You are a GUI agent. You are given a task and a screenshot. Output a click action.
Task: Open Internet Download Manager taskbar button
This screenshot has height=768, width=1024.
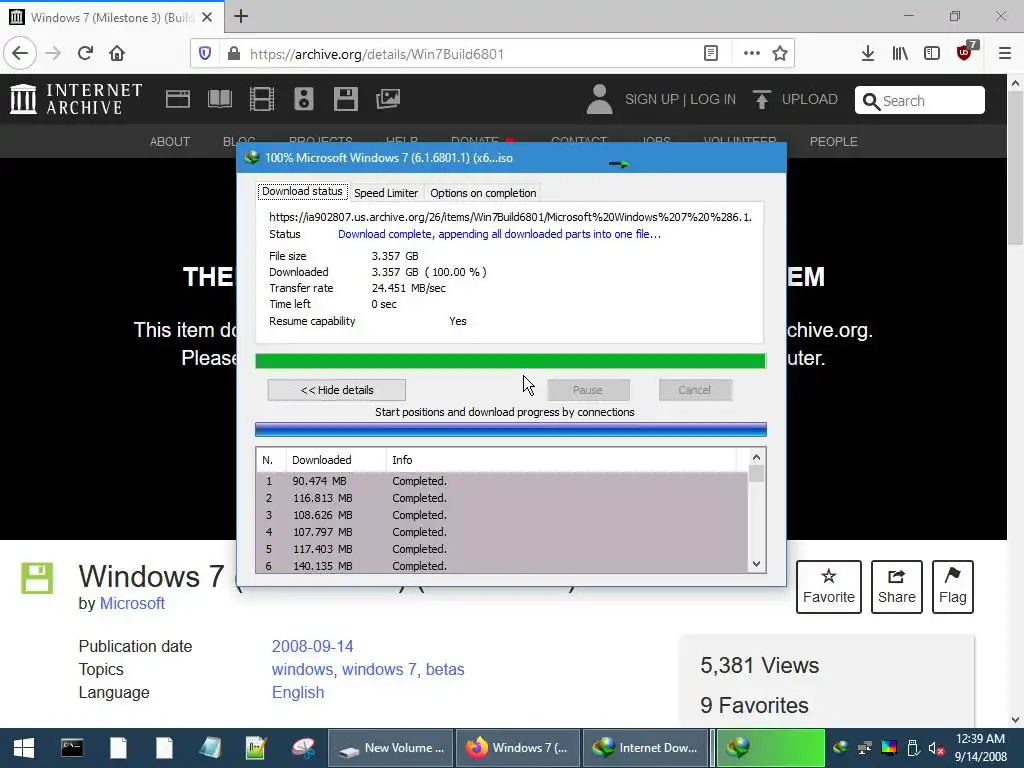tap(645, 748)
